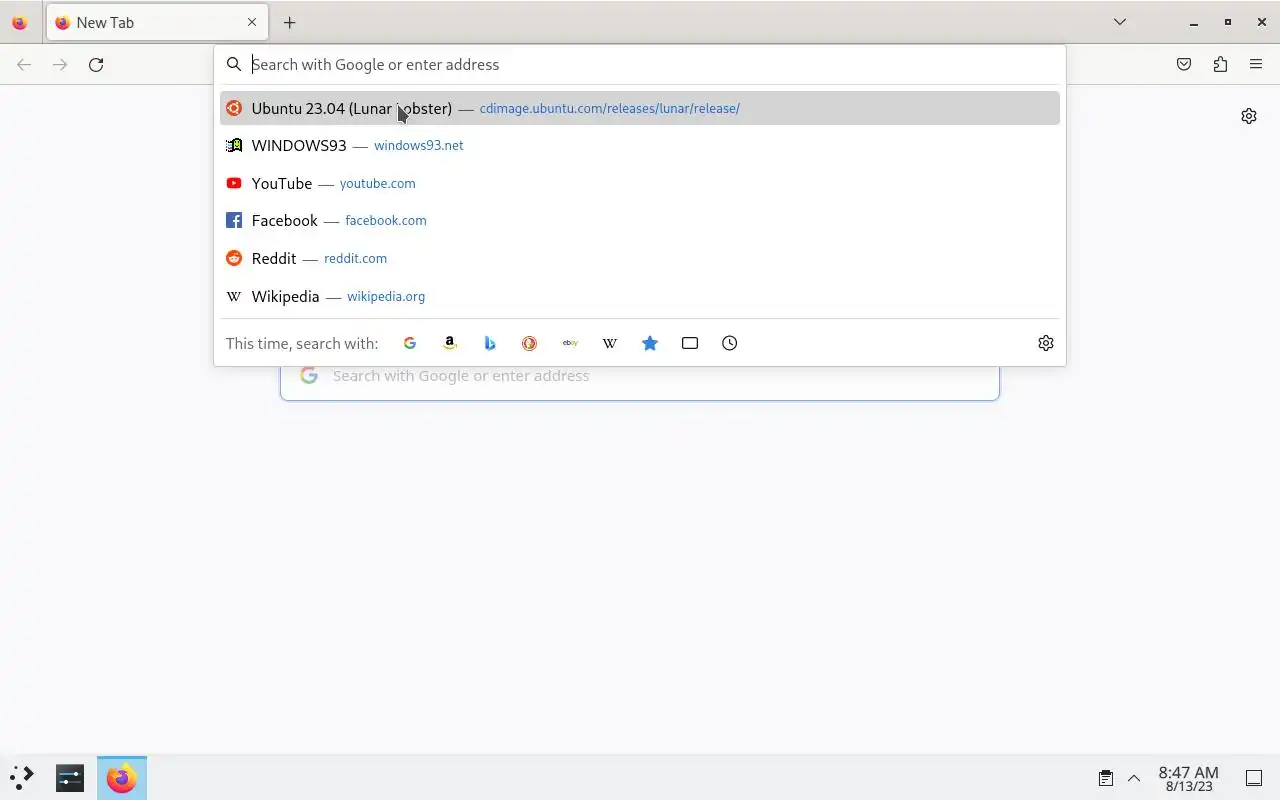Click the wikipedia.org URL

pyautogui.click(x=386, y=296)
